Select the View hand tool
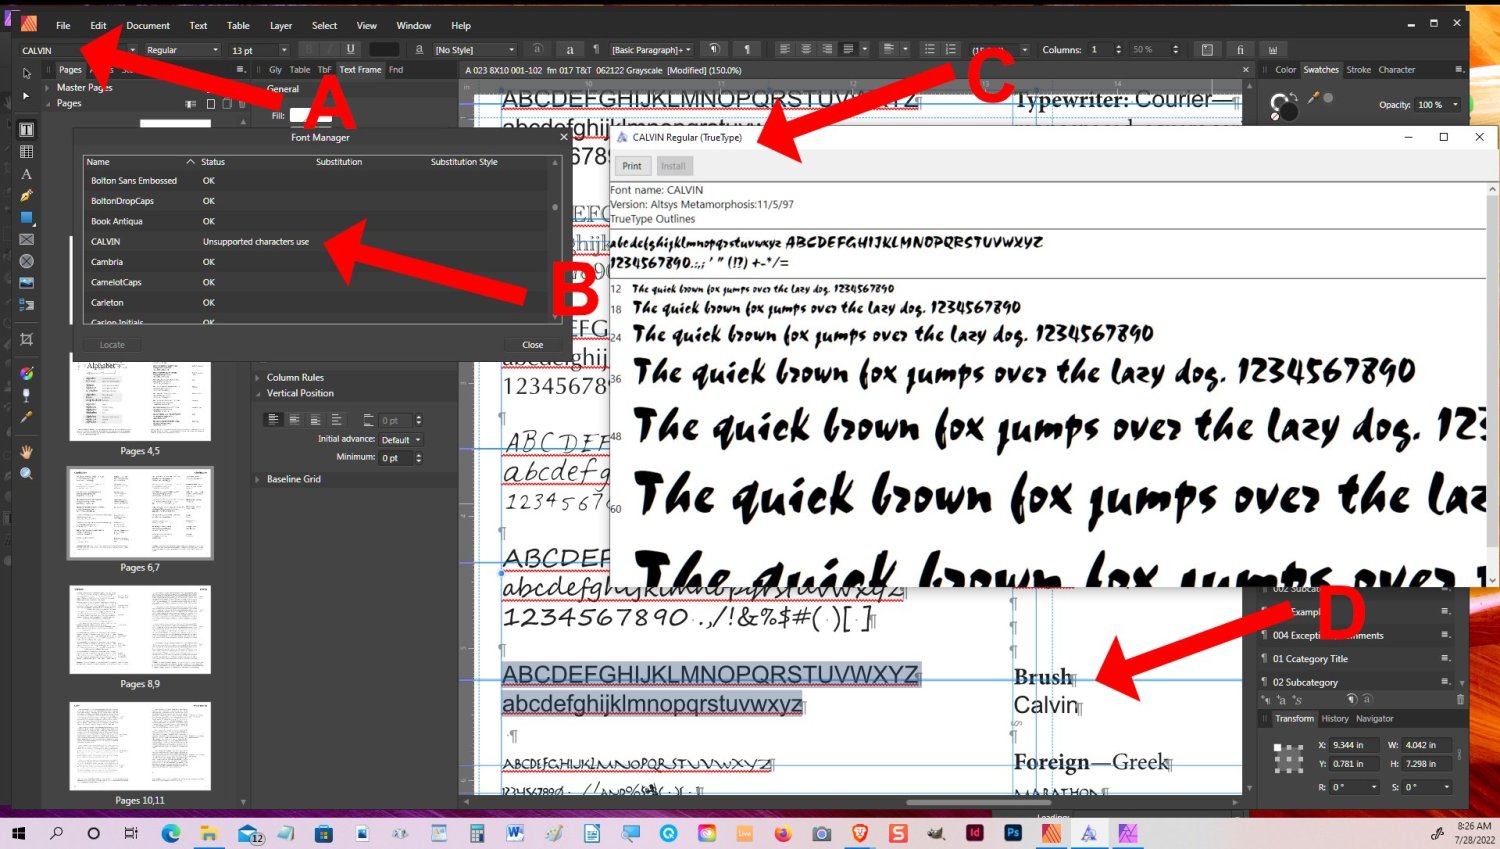Image resolution: width=1500 pixels, height=849 pixels. (x=25, y=452)
